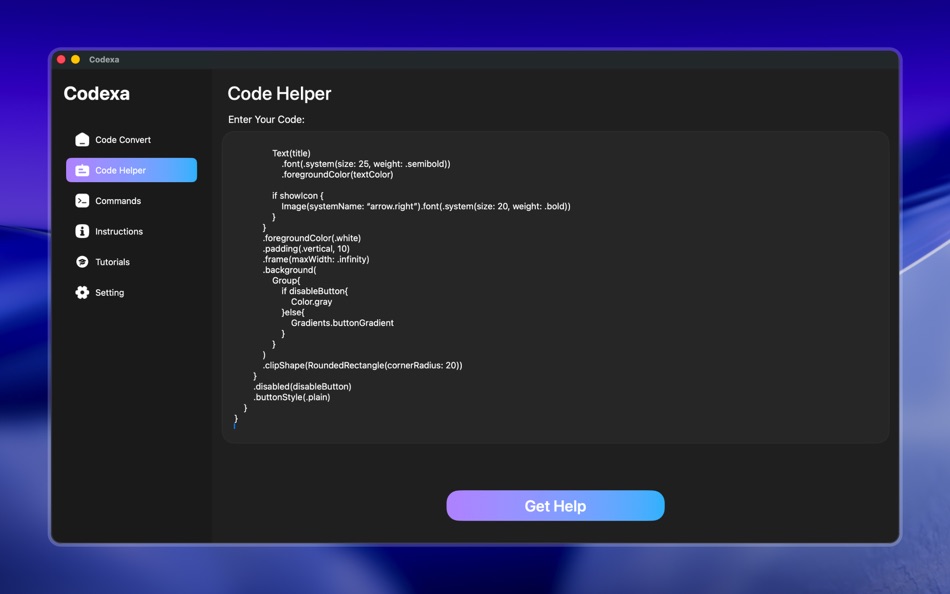The height and width of the screenshot is (594, 950).
Task: Select the Code Helper menu label
Action: (120, 170)
